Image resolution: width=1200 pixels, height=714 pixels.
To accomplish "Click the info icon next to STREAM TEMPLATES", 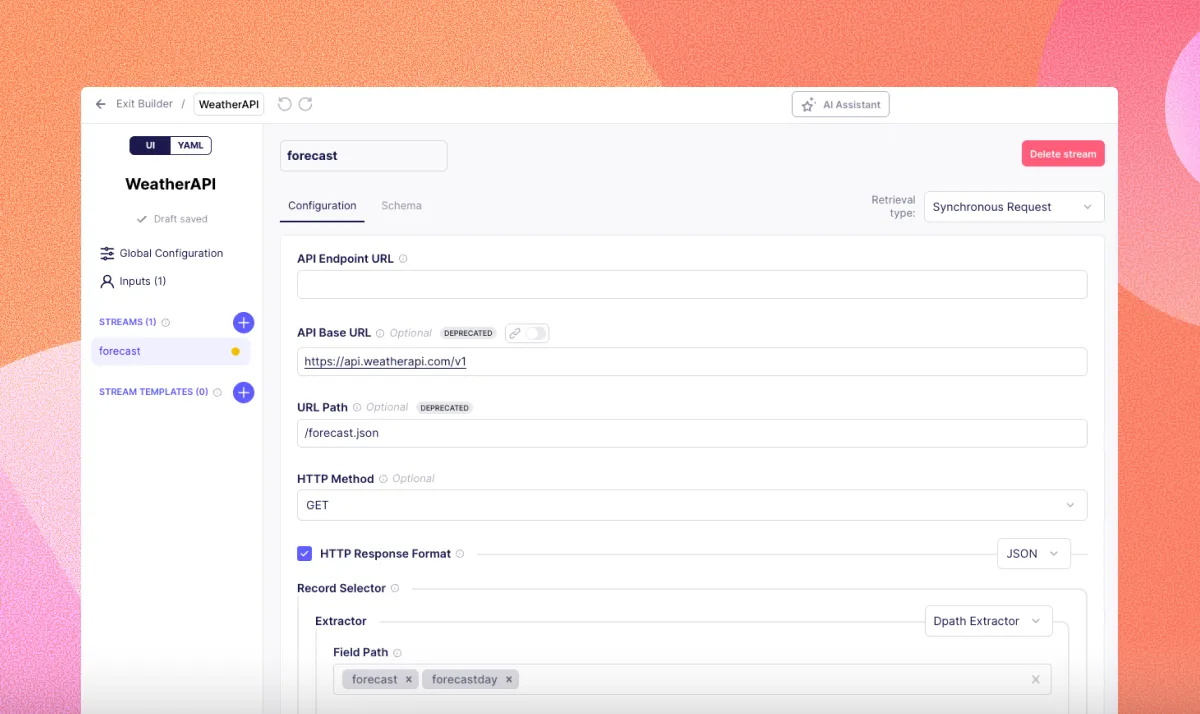I will pos(217,393).
